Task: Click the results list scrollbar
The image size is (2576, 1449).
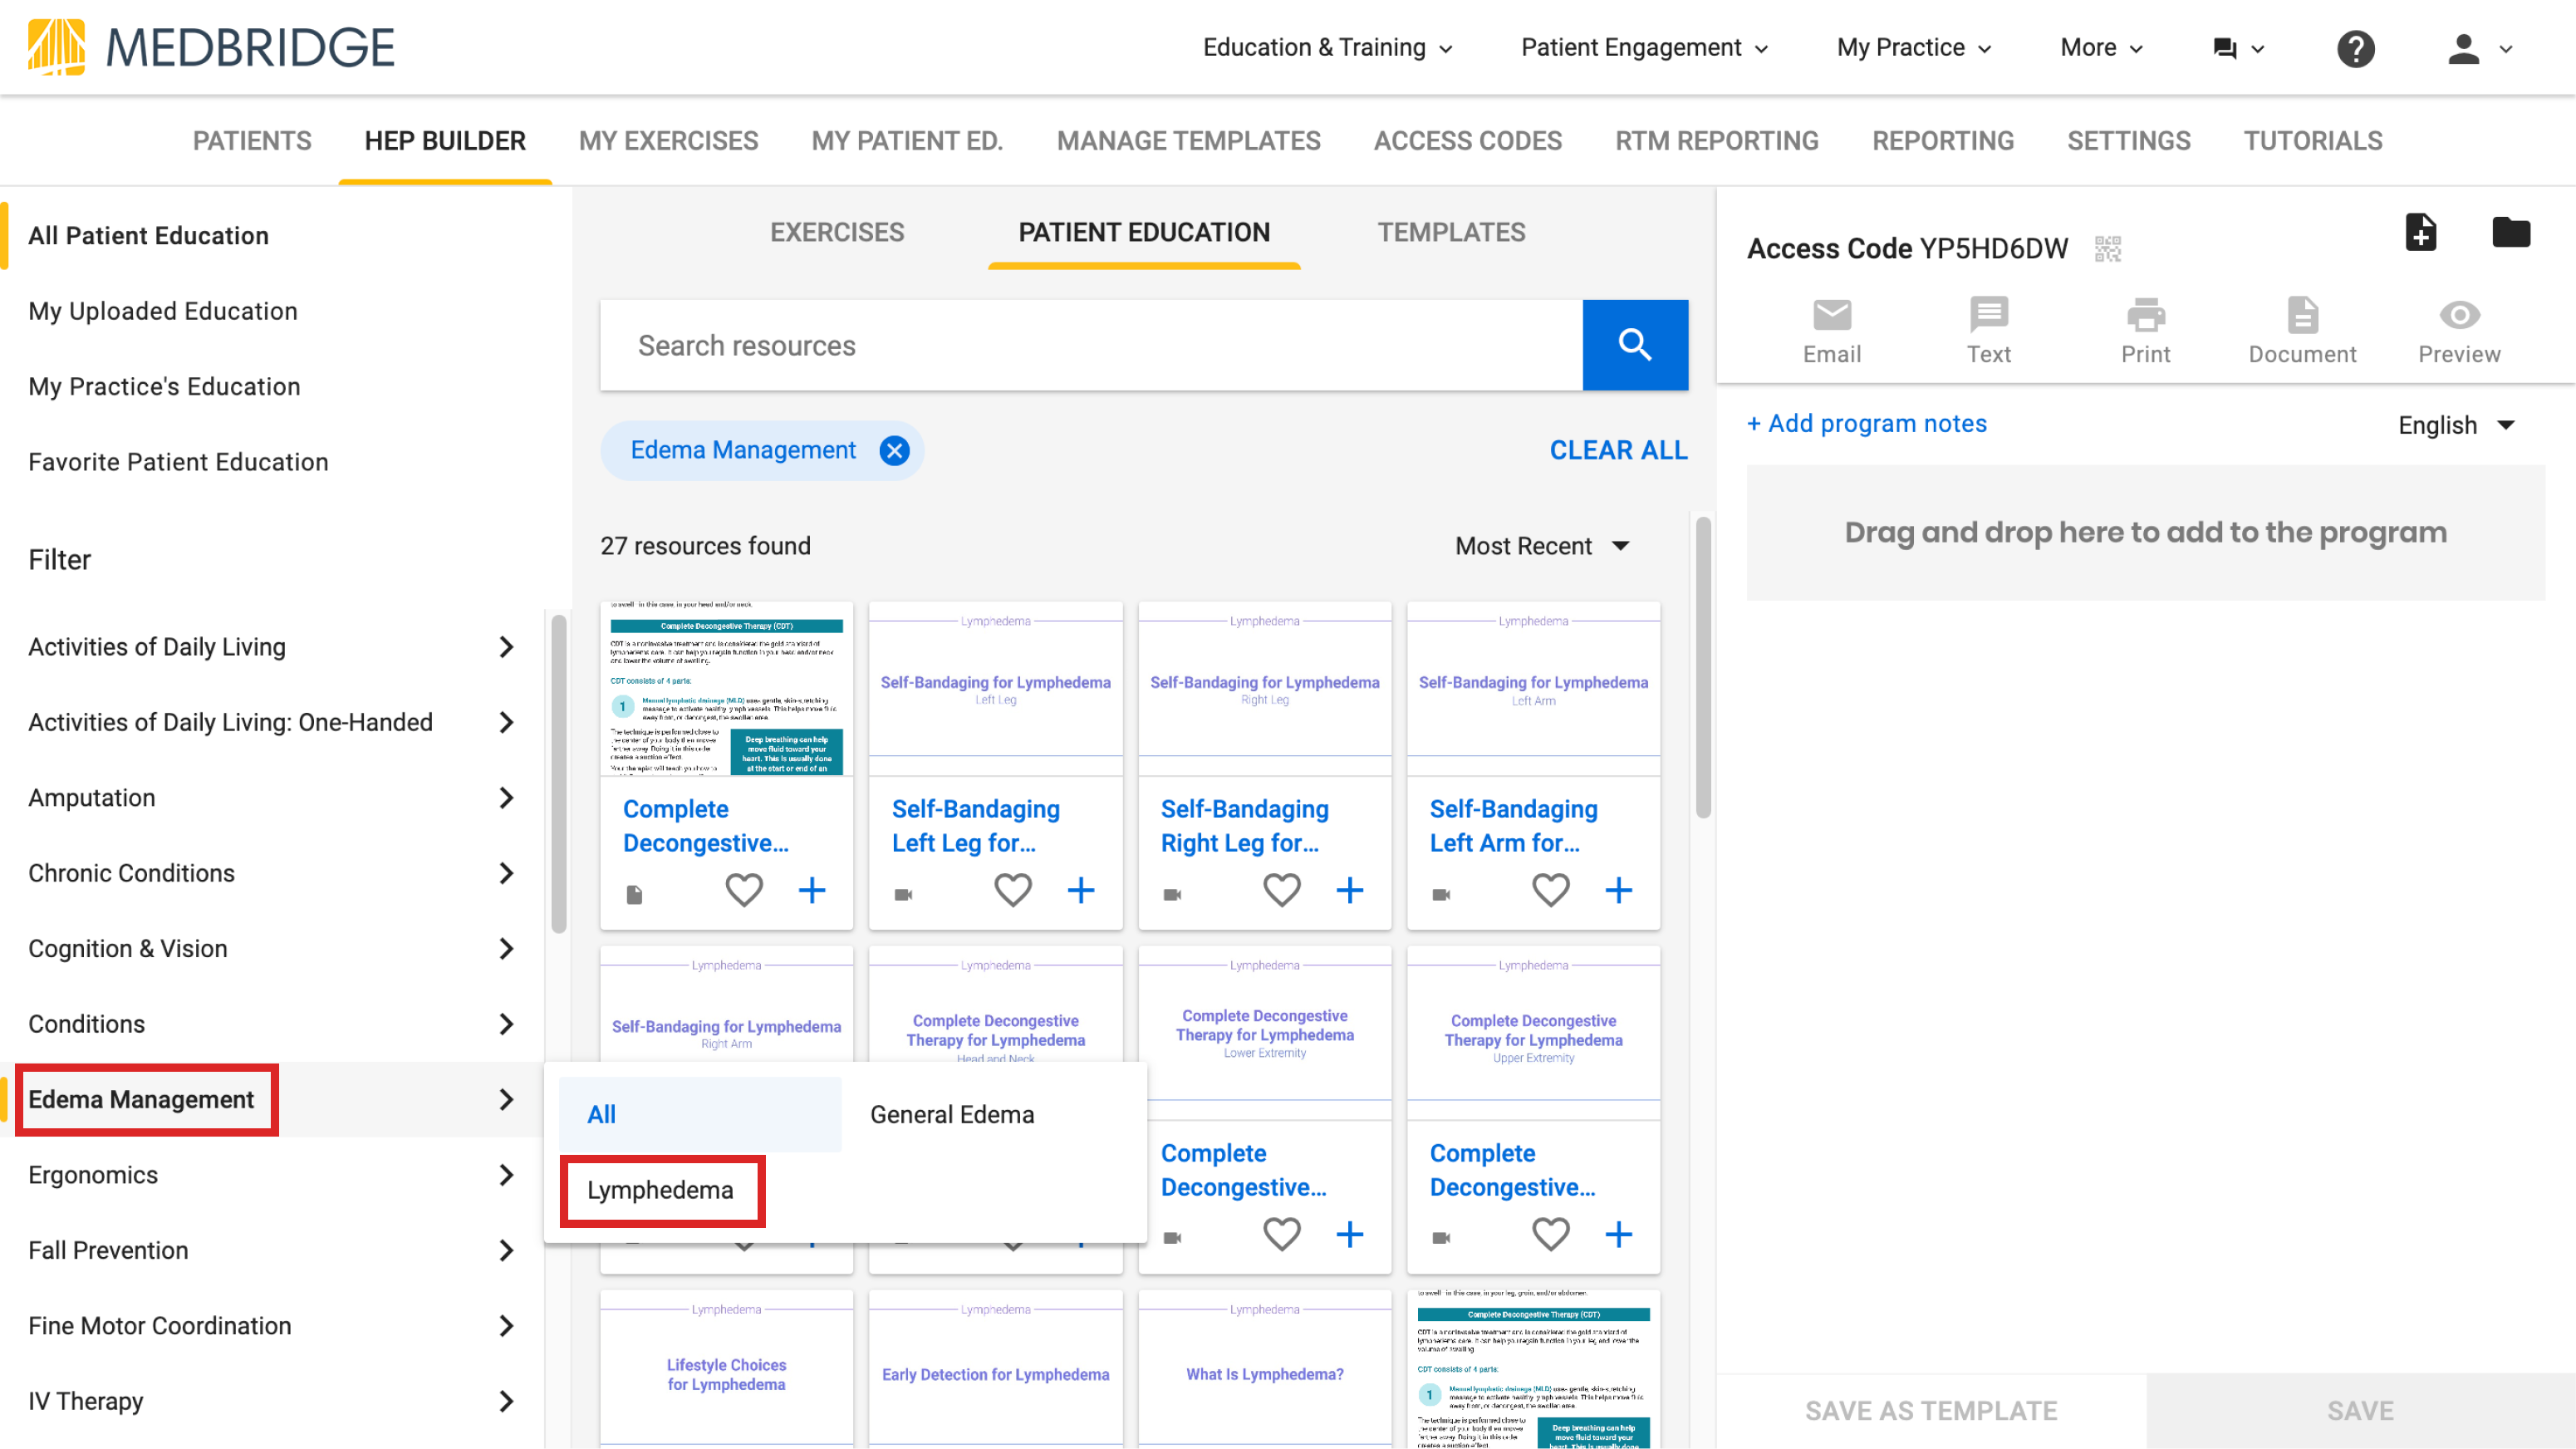Action: click(x=1703, y=667)
